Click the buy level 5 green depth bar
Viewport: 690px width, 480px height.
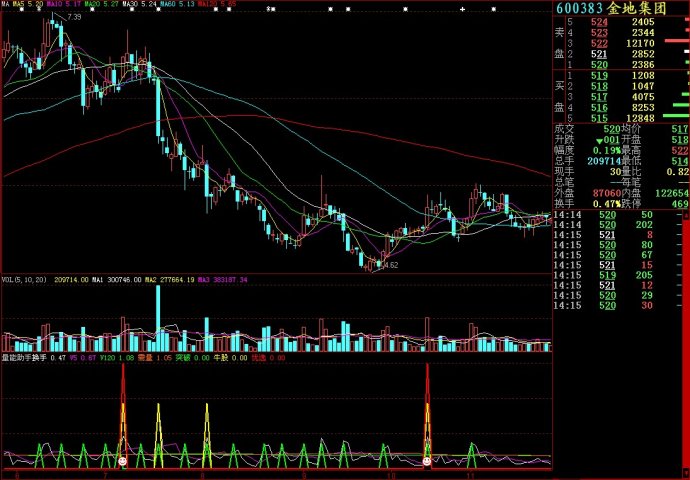click(x=675, y=116)
